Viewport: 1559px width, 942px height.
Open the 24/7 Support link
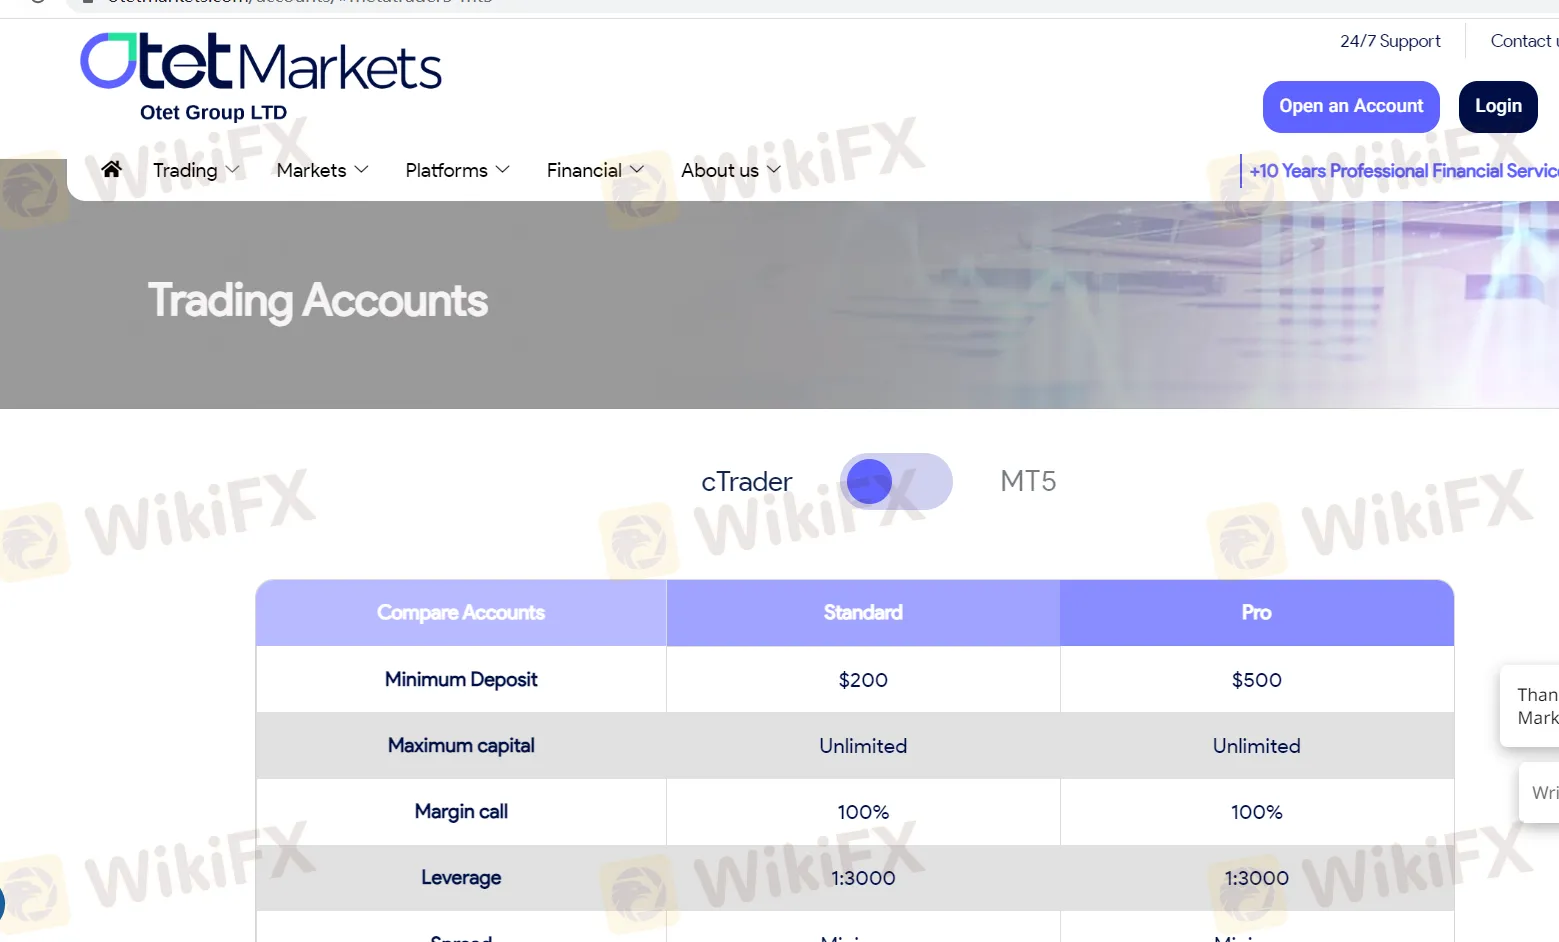coord(1390,41)
